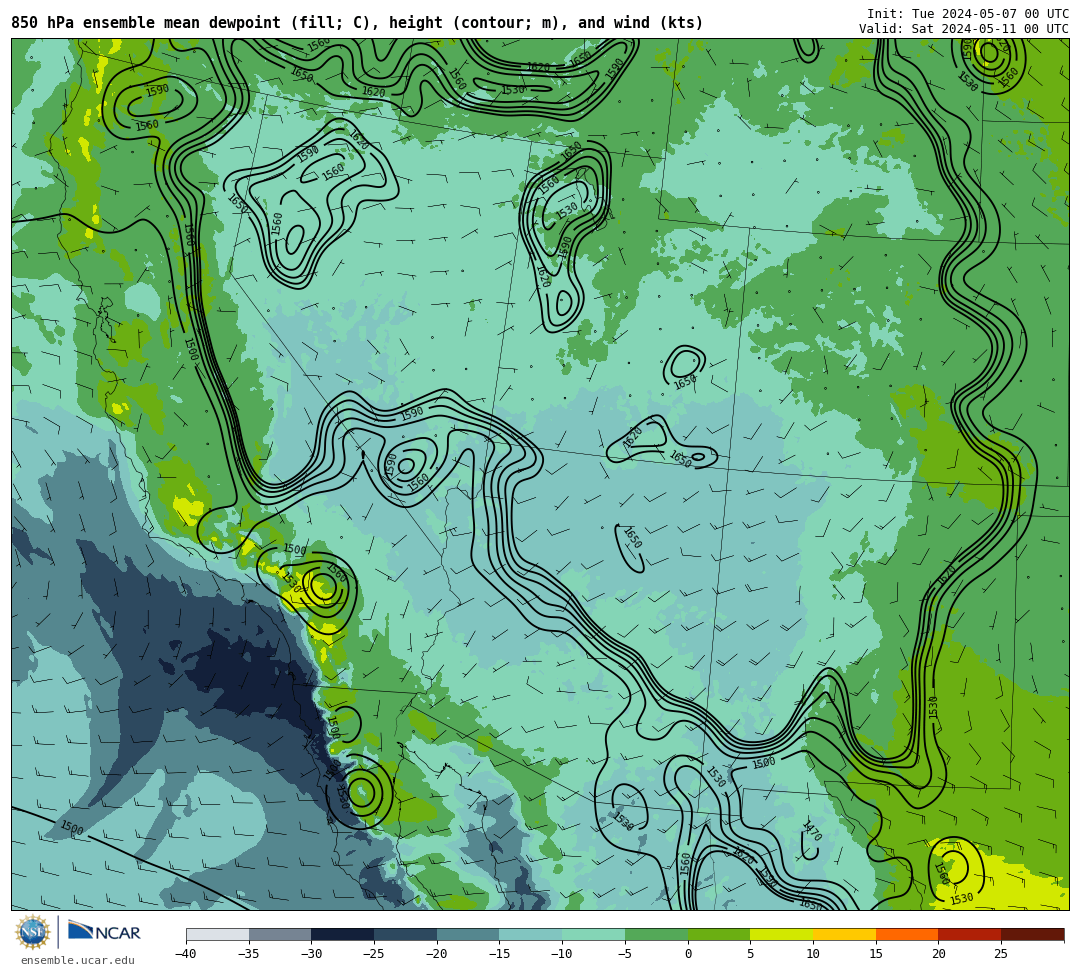Click the −25 colorbar tick label
Screen dimensions: 1080x973
click(x=374, y=954)
